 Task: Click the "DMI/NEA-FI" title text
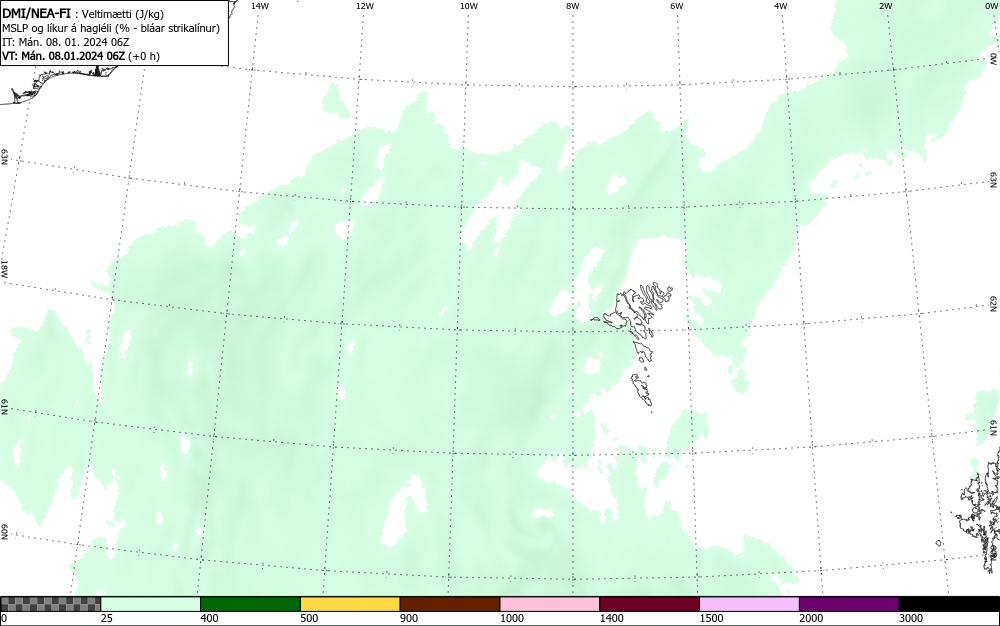coord(37,13)
